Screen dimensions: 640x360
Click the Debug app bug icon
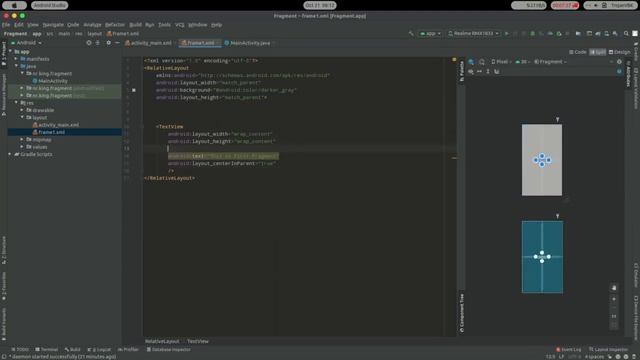[x=532, y=33]
